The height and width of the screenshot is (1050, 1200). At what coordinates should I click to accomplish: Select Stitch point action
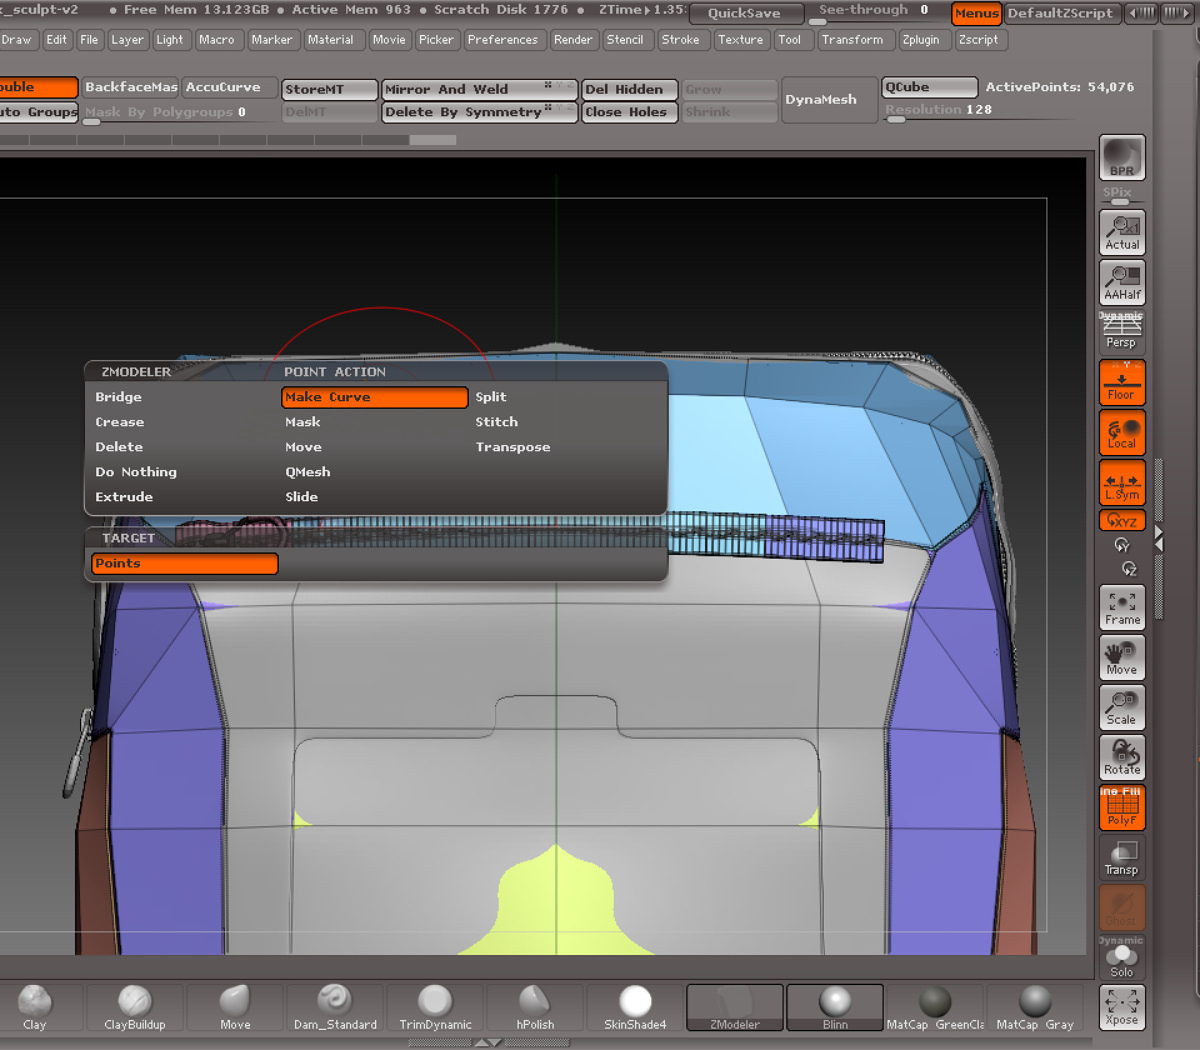(497, 422)
